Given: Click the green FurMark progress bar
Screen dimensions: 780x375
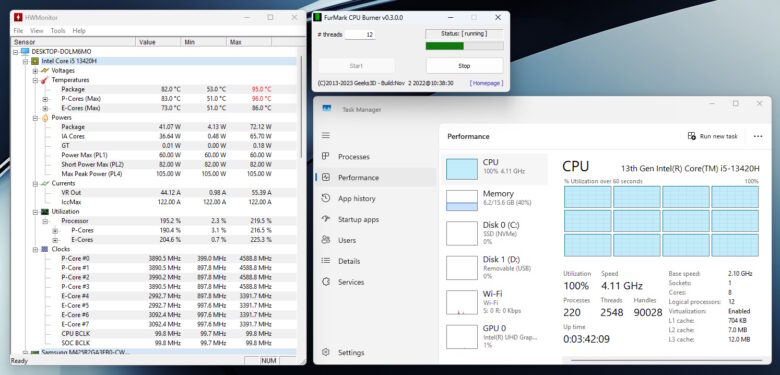Looking at the screenshot, I should click(x=465, y=46).
